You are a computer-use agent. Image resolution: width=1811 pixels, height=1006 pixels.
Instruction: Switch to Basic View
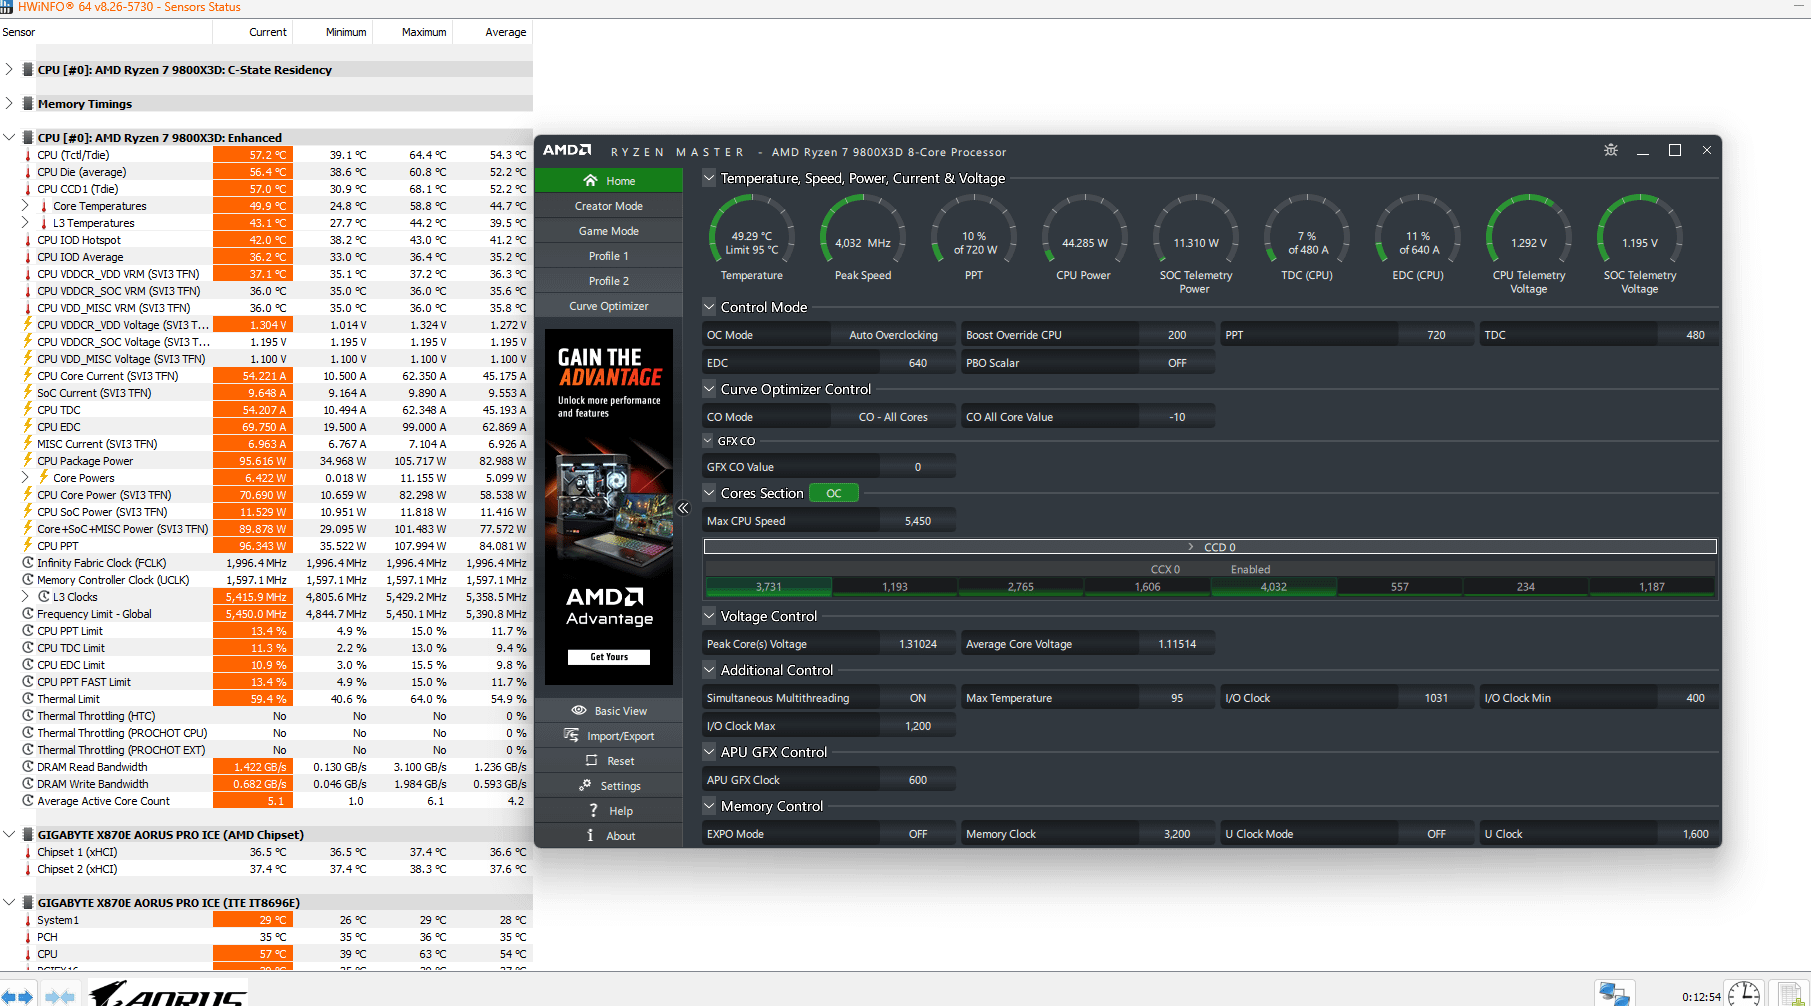pyautogui.click(x=609, y=711)
